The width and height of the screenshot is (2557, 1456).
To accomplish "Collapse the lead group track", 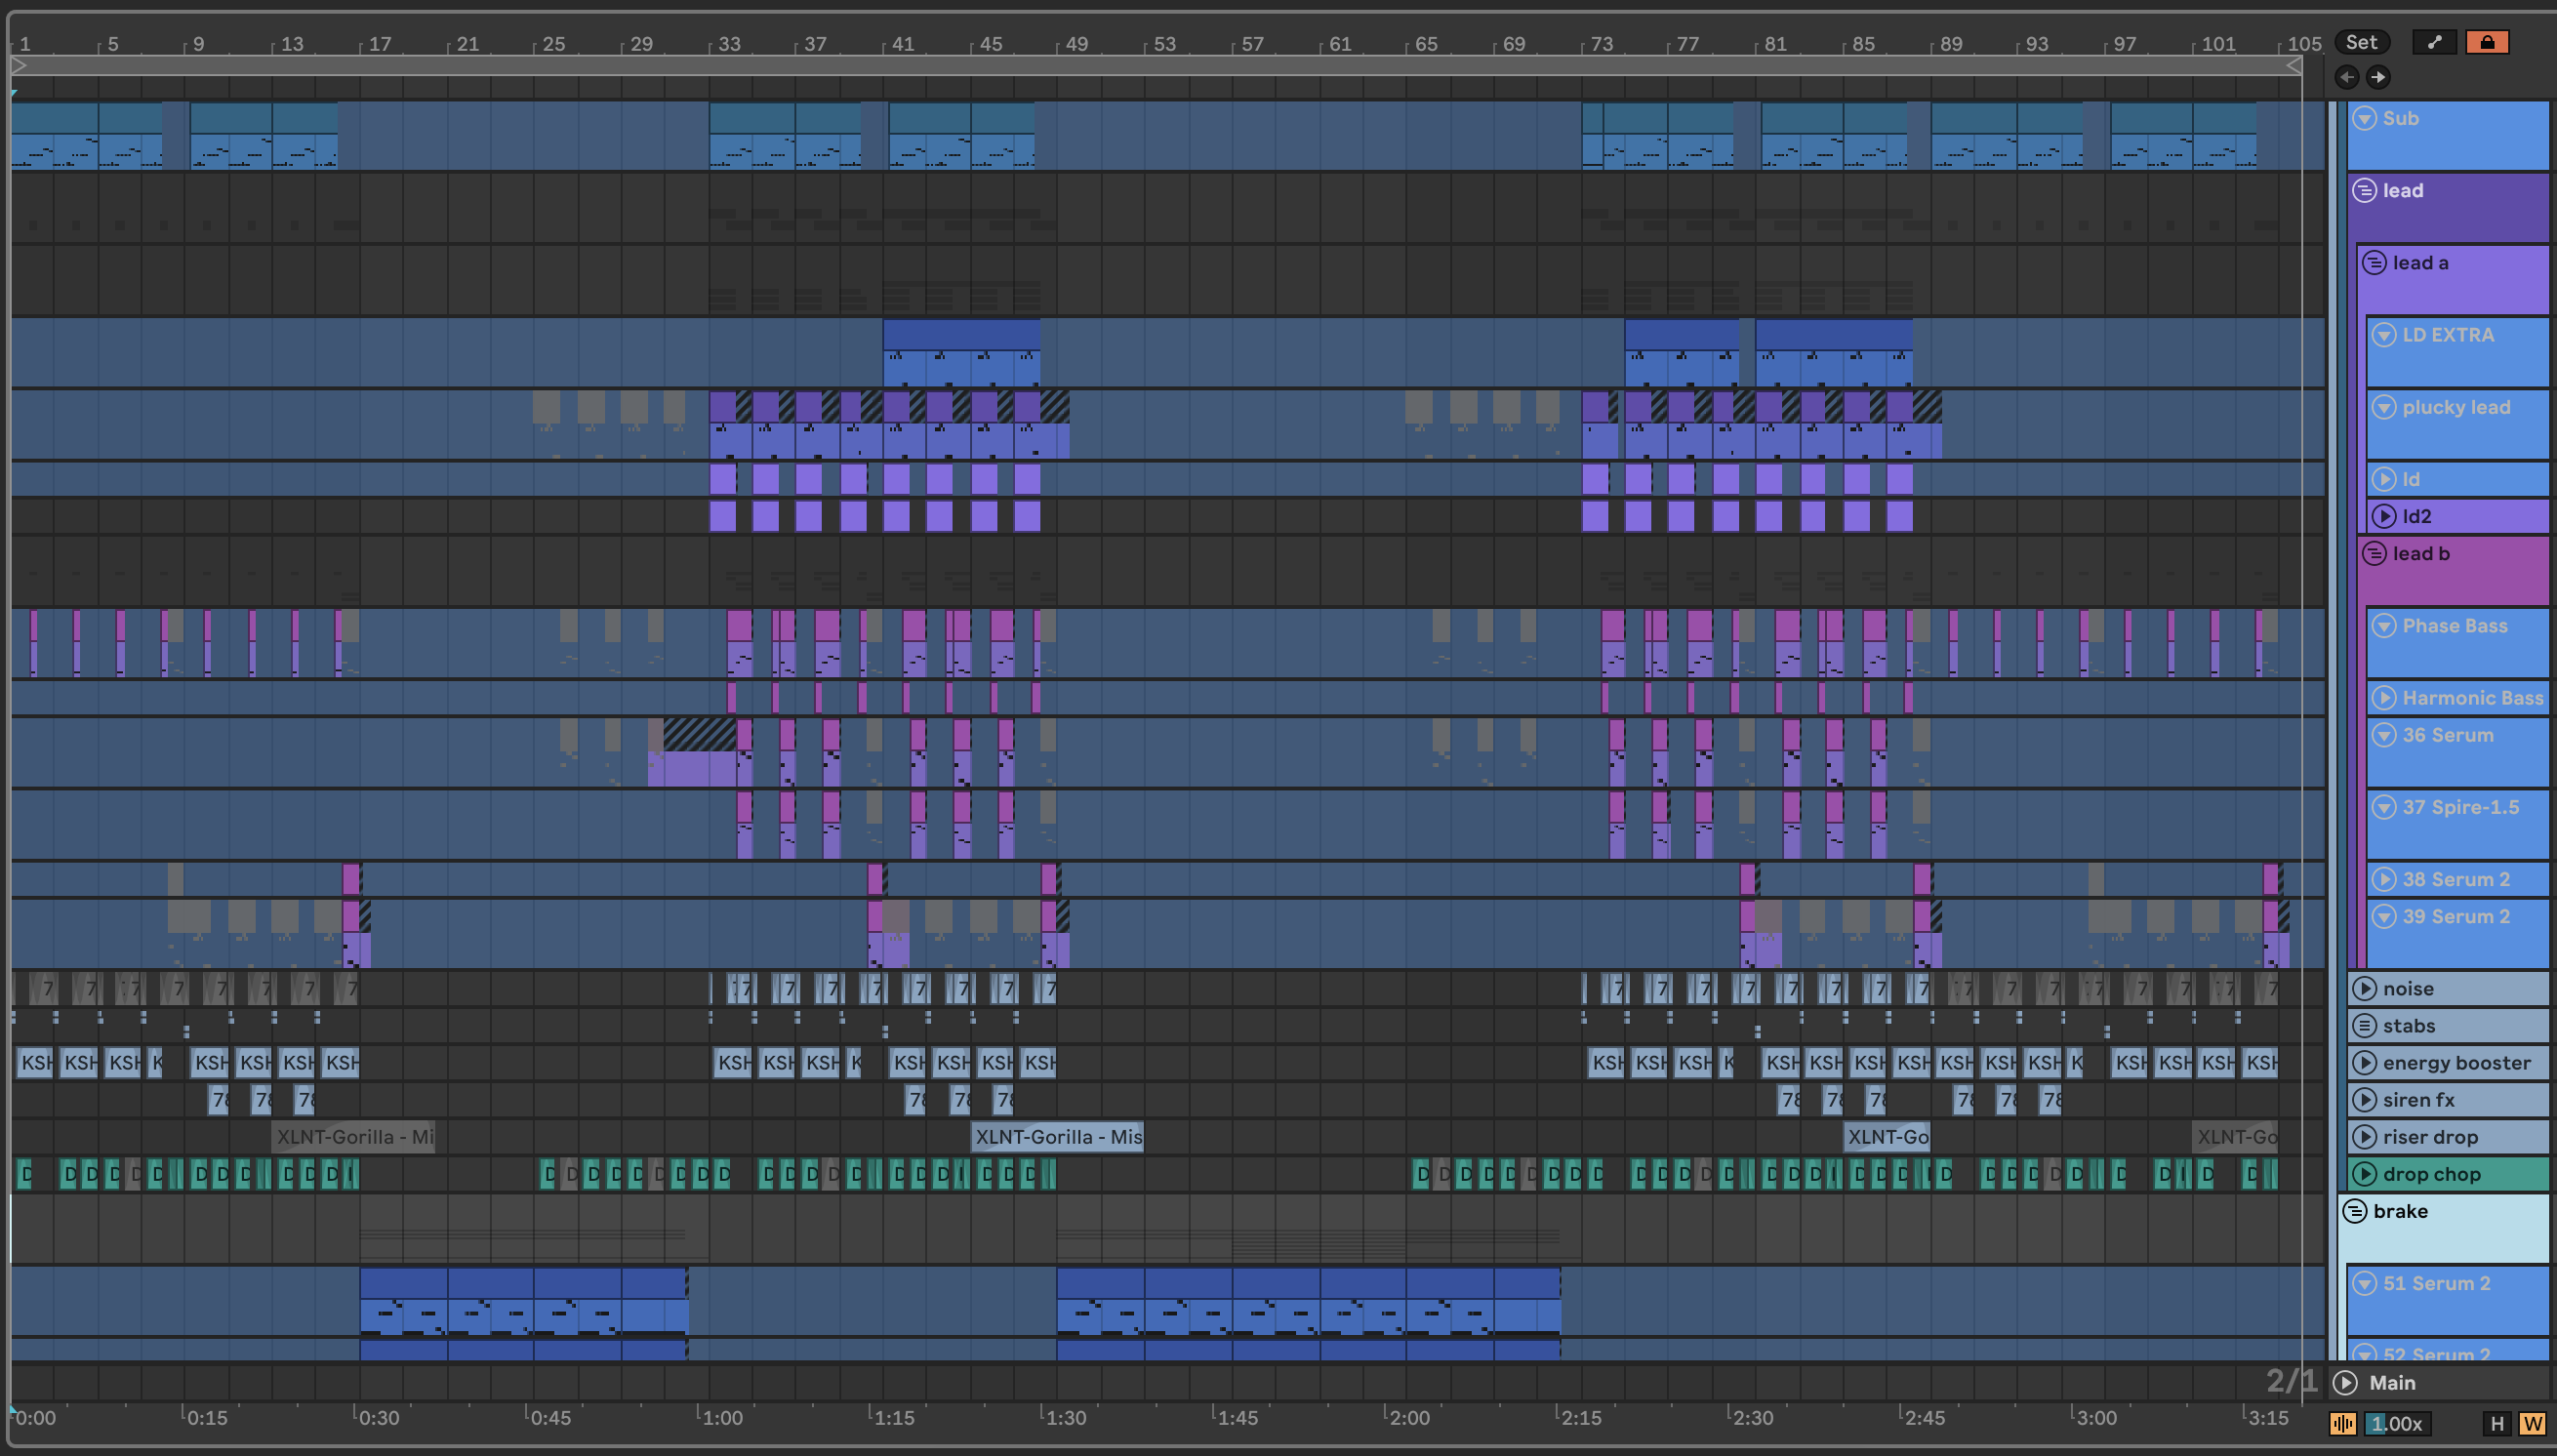I will pyautogui.click(x=2365, y=190).
